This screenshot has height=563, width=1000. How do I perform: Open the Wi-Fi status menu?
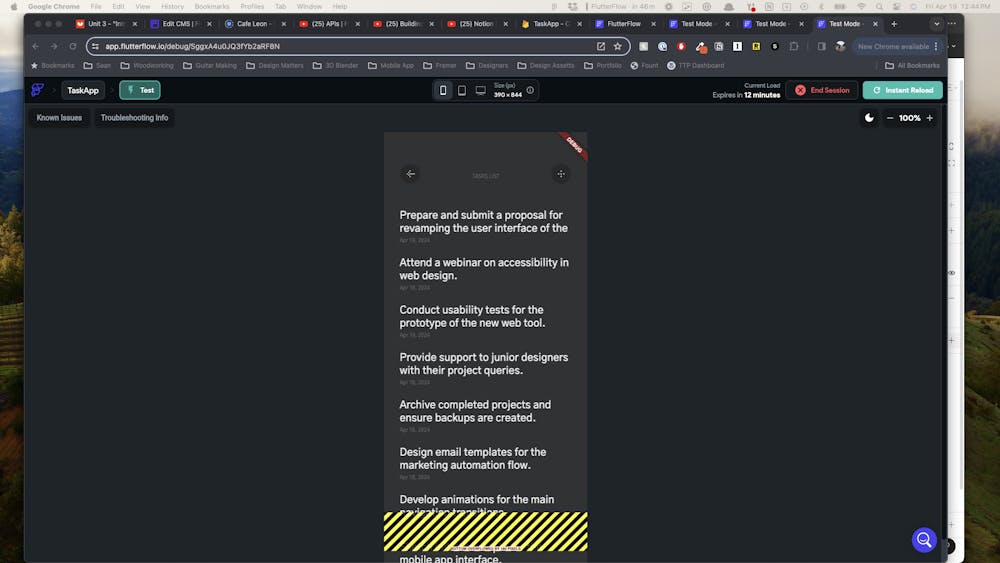pyautogui.click(x=861, y=6)
